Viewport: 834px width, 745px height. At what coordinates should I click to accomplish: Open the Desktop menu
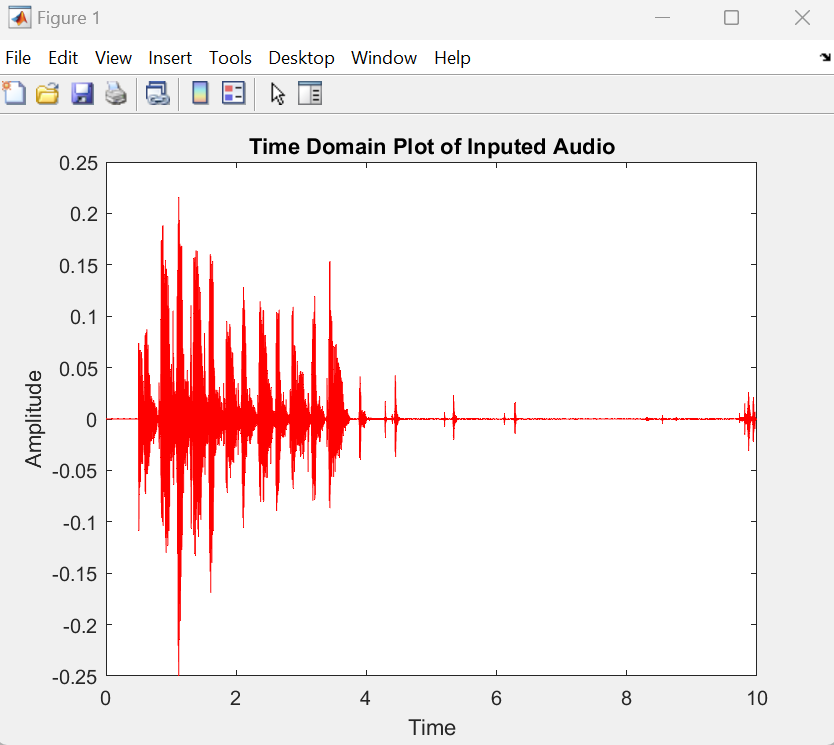click(x=301, y=57)
